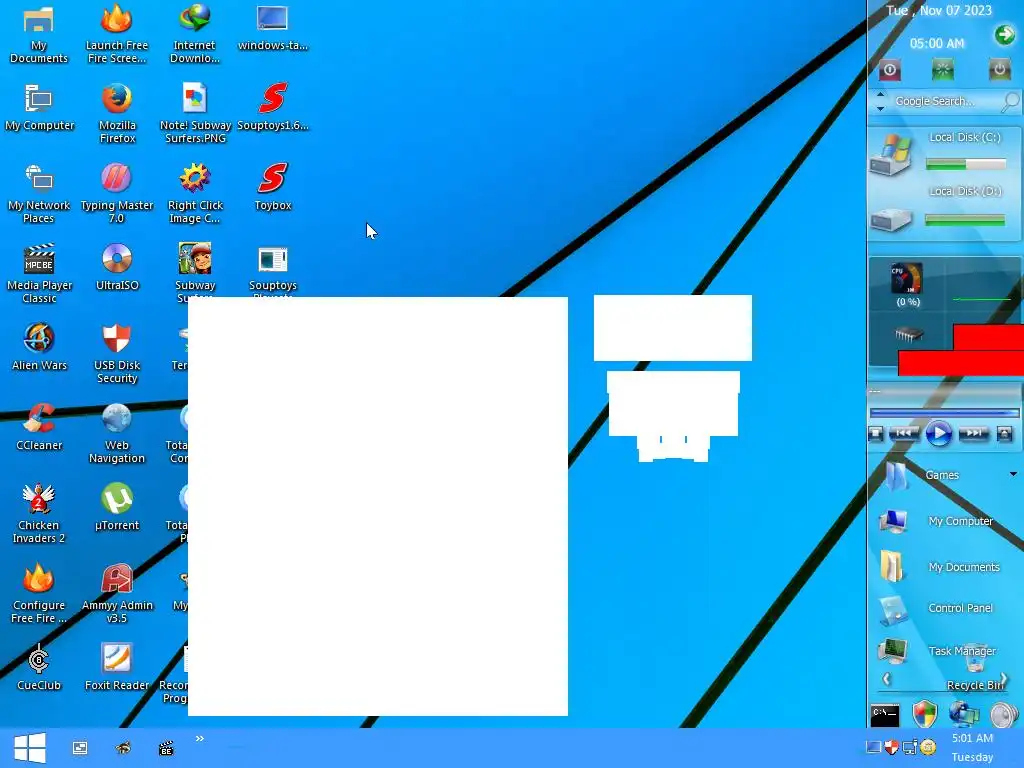Click the down arrow beside Google Search
Viewport: 1024px width, 768px height.
[880, 108]
